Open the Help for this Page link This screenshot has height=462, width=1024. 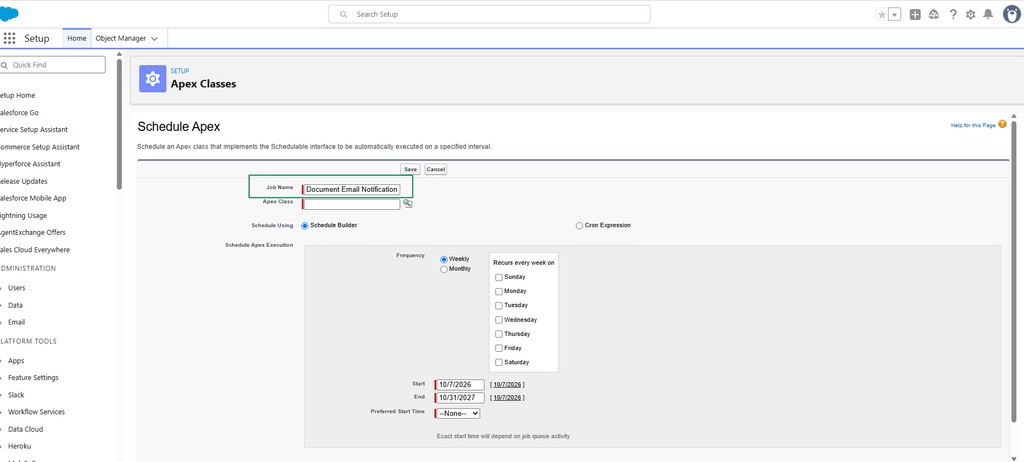(973, 125)
